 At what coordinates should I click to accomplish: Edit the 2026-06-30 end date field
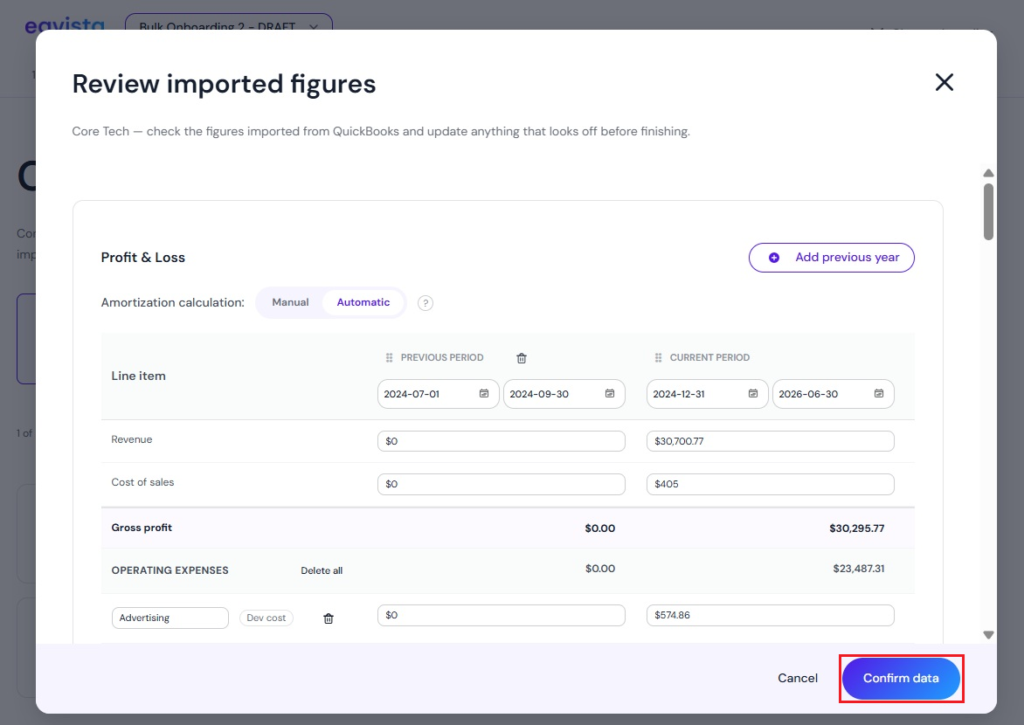833,394
